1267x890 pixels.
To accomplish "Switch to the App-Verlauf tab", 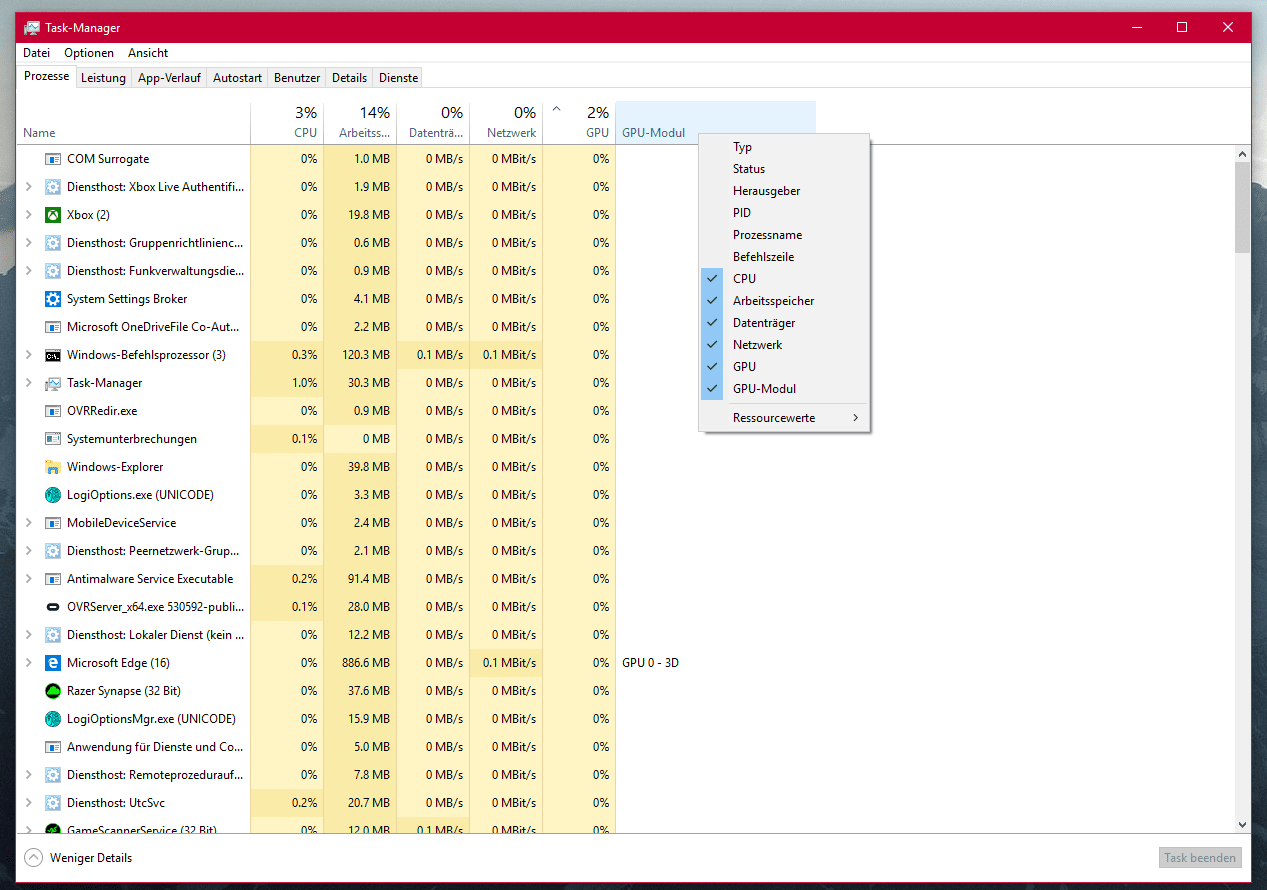I will coord(170,78).
